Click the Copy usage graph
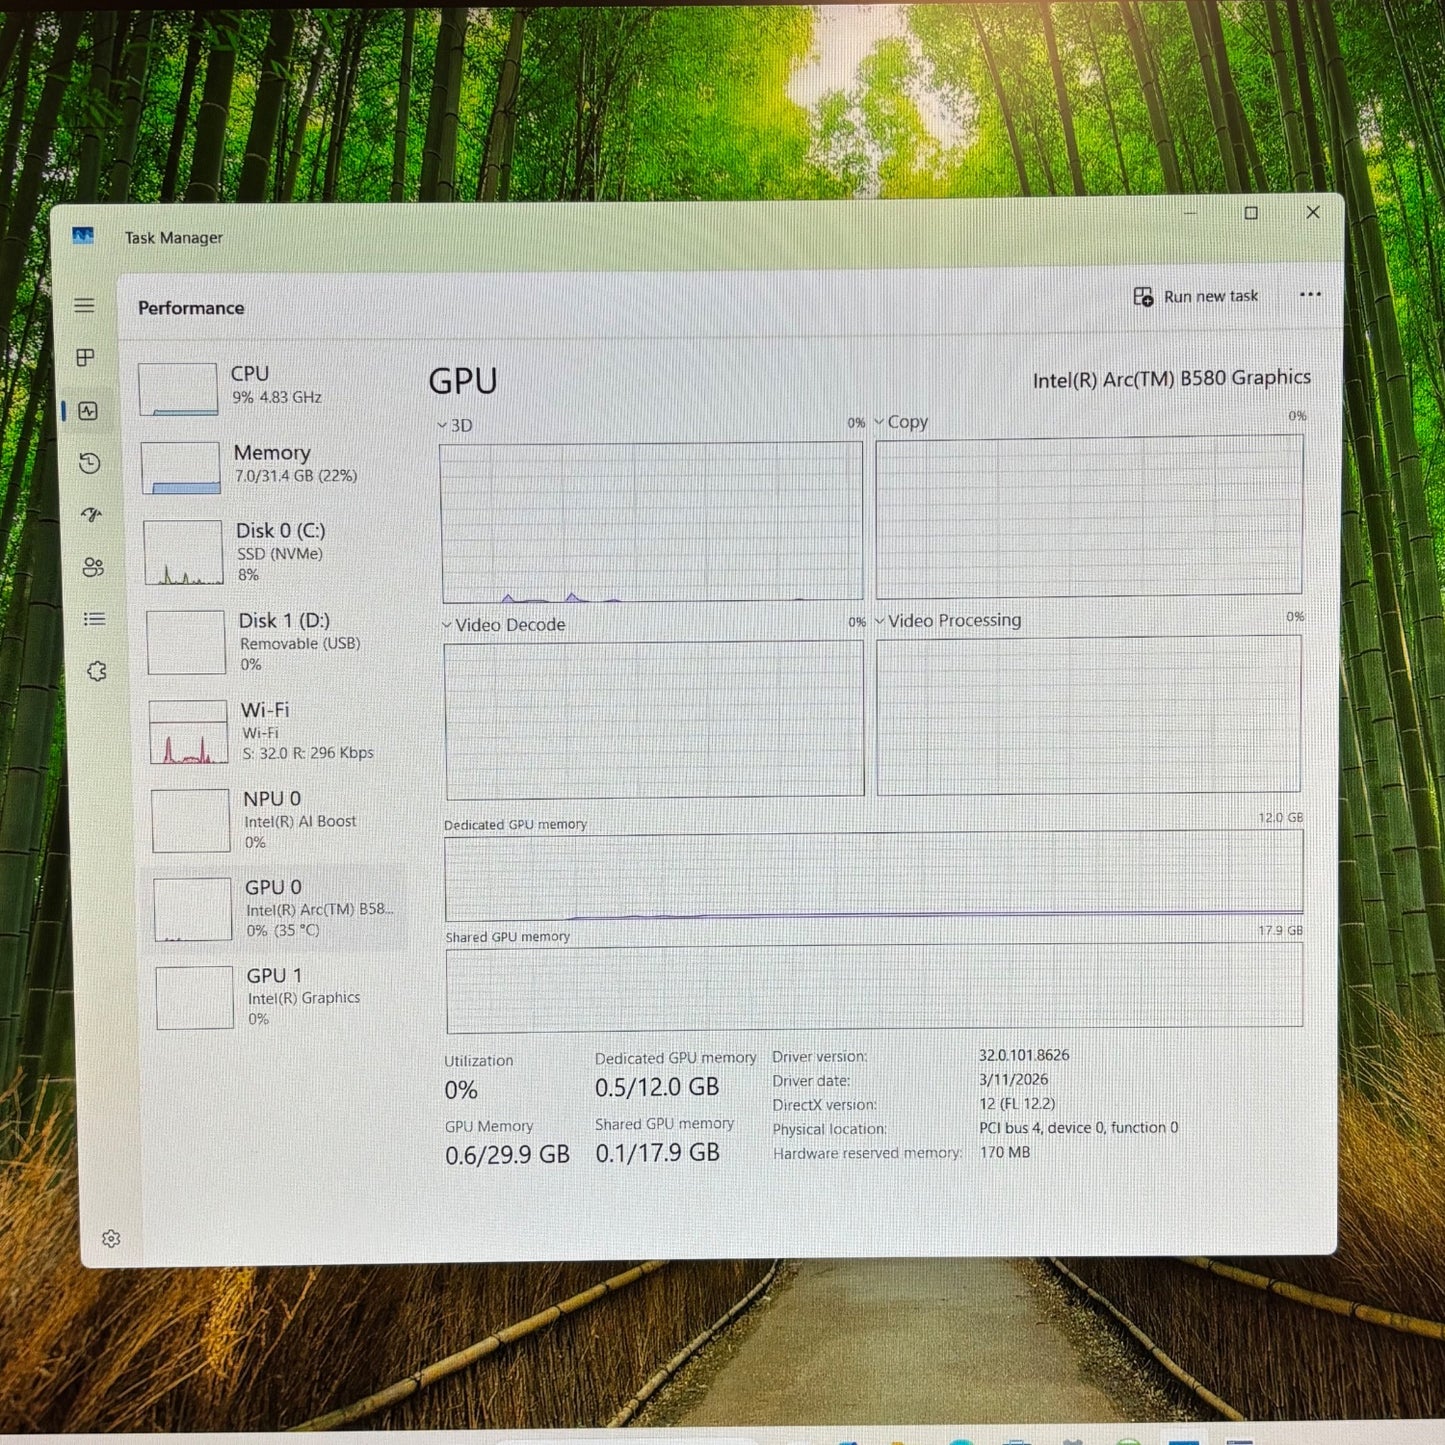The height and width of the screenshot is (1445, 1445). coord(1089,515)
